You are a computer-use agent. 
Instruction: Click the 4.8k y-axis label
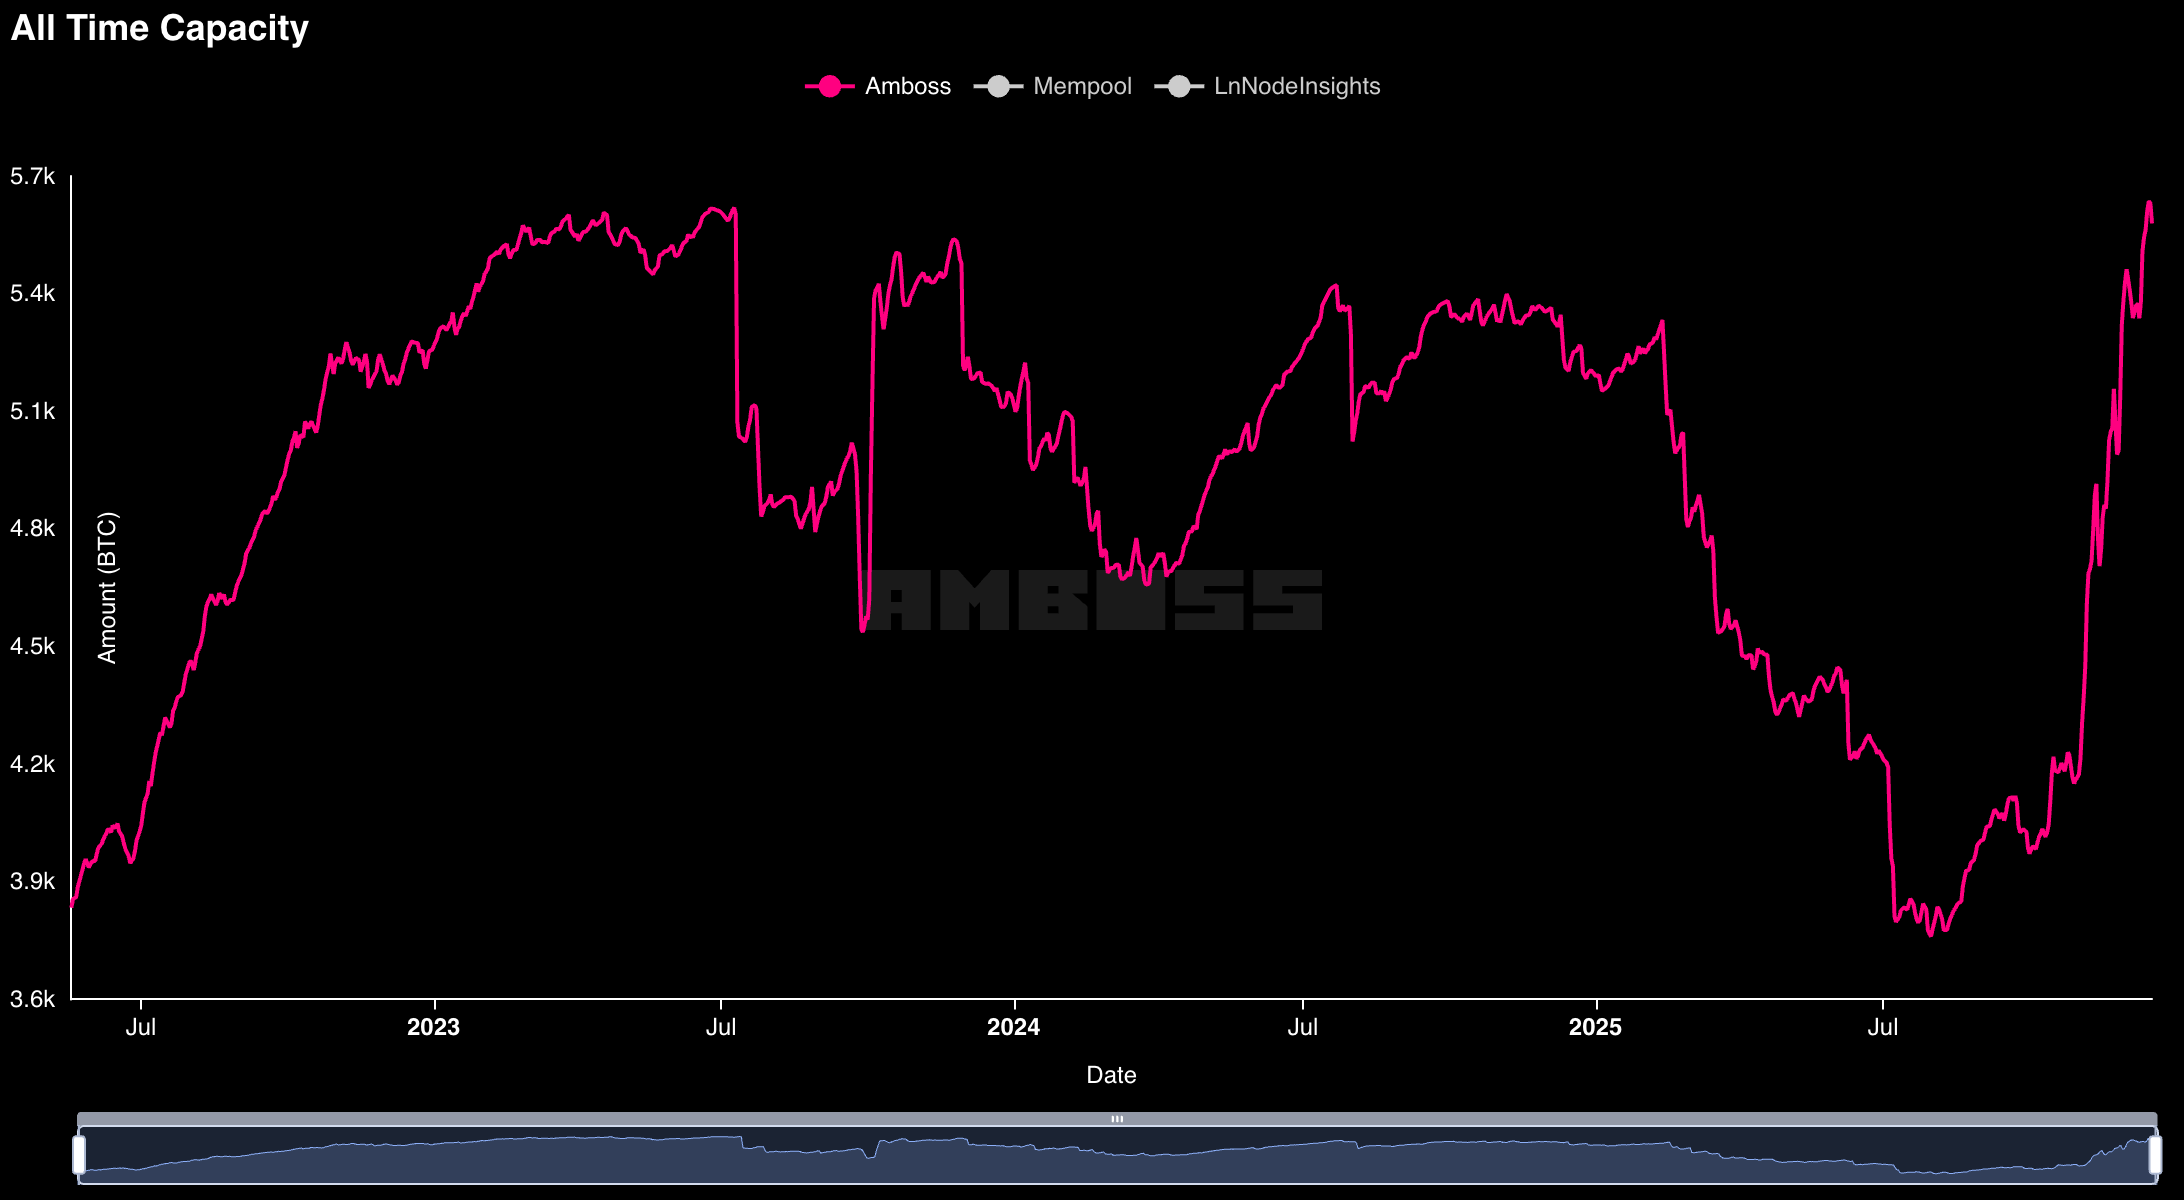pos(32,529)
